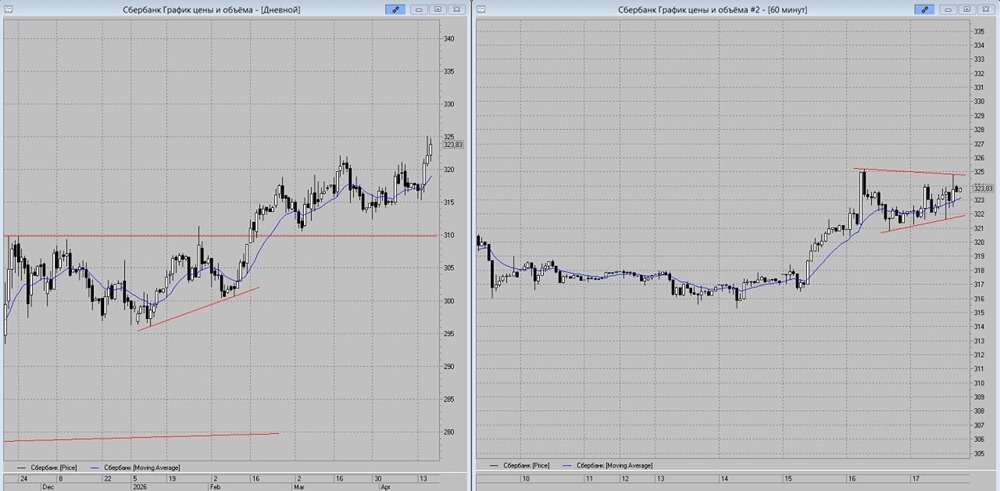The width and height of the screenshot is (1000, 491).
Task: Click the '2026' year label on the daily time axis
Action: 139,485
